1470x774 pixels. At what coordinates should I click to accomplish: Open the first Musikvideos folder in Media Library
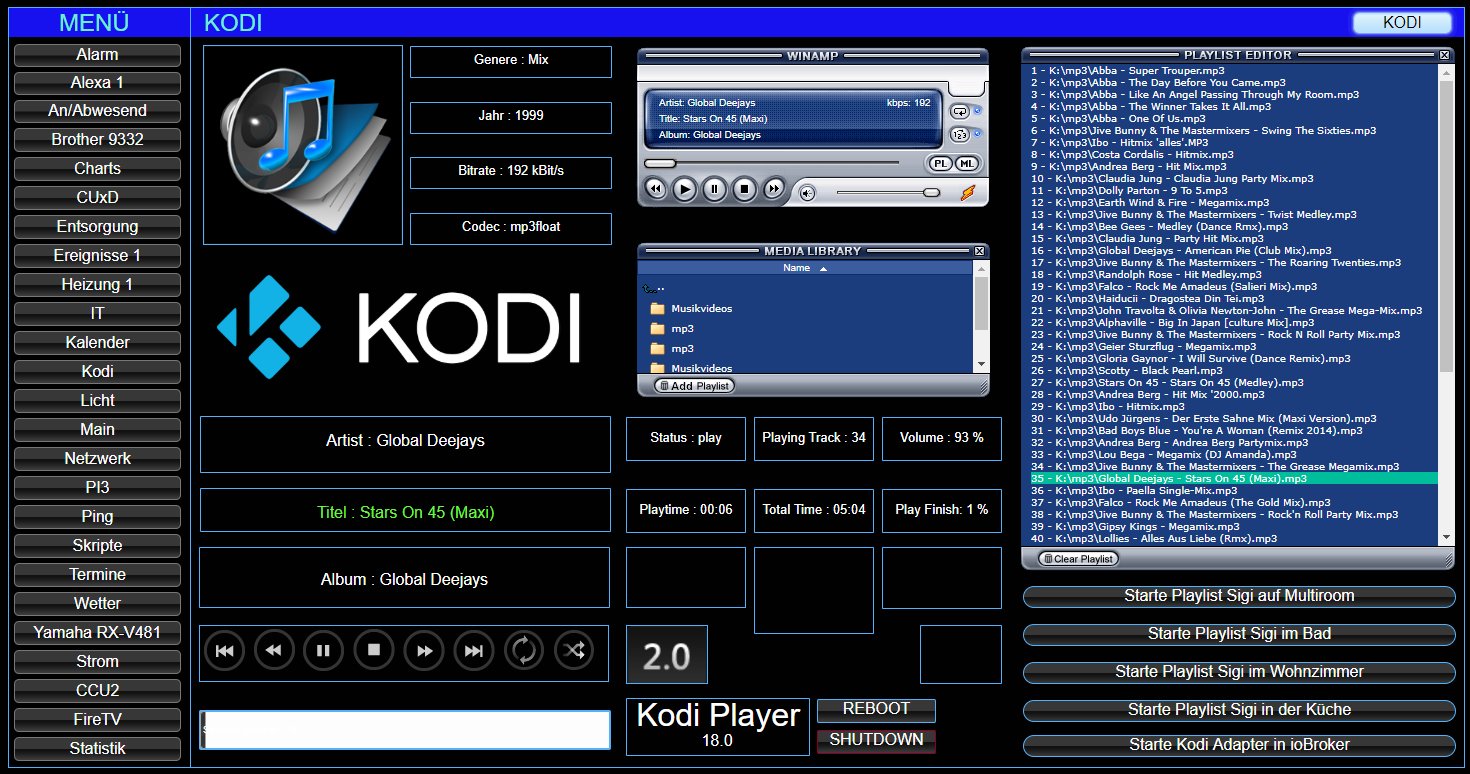(x=691, y=308)
